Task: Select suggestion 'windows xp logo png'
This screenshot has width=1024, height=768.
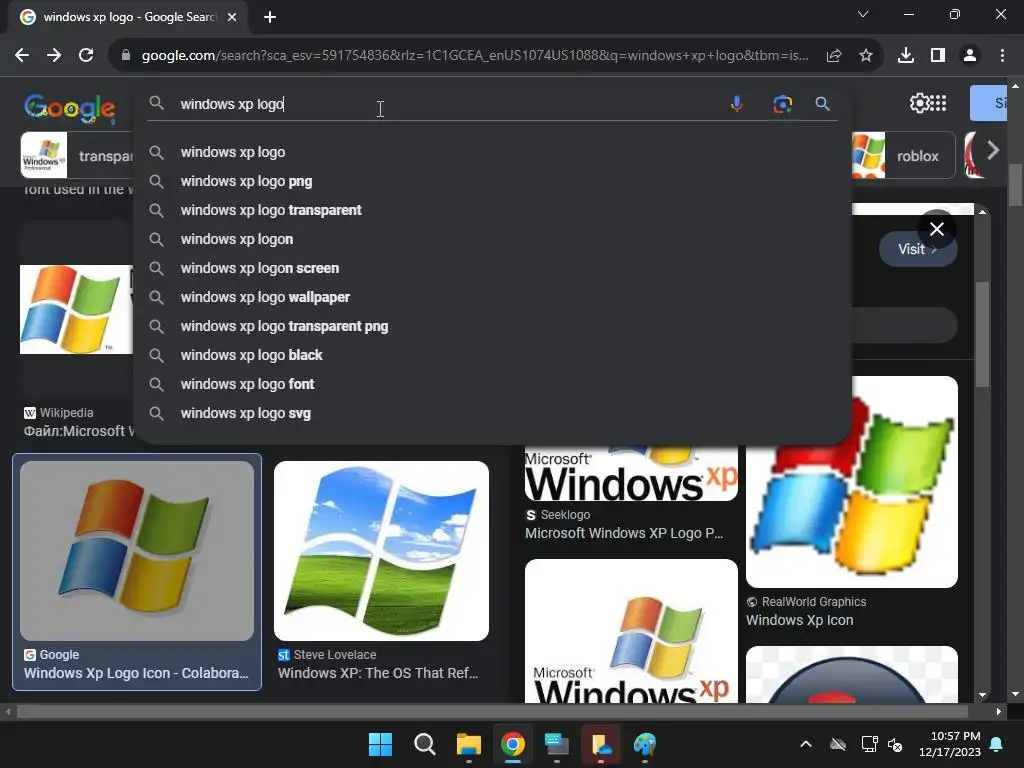Action: pyautogui.click(x=493, y=181)
